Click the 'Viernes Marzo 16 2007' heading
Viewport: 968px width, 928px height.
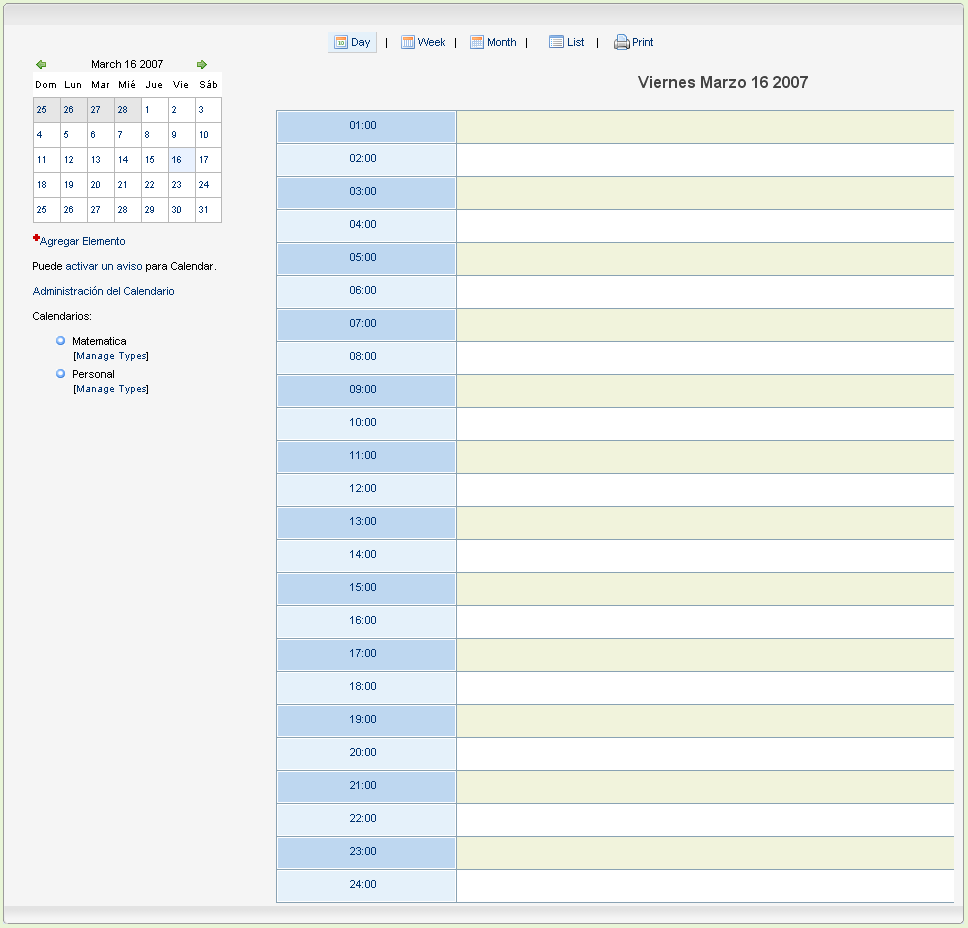(x=723, y=82)
